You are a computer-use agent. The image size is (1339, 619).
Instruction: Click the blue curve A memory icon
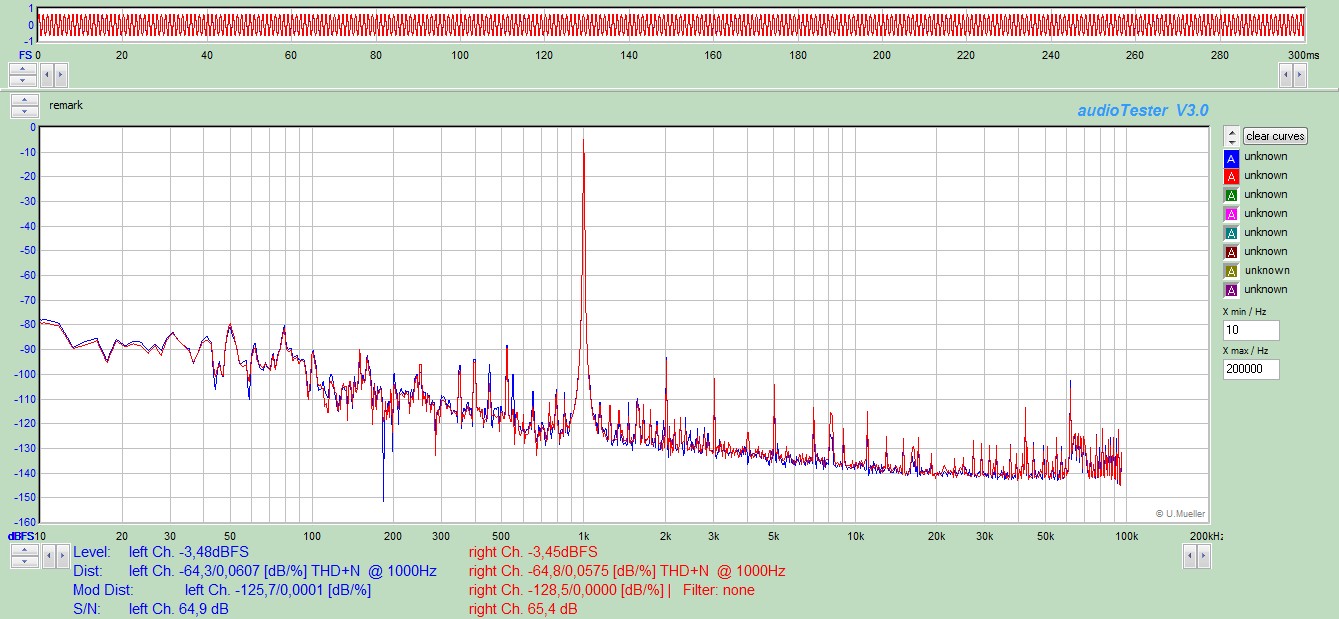(1231, 157)
